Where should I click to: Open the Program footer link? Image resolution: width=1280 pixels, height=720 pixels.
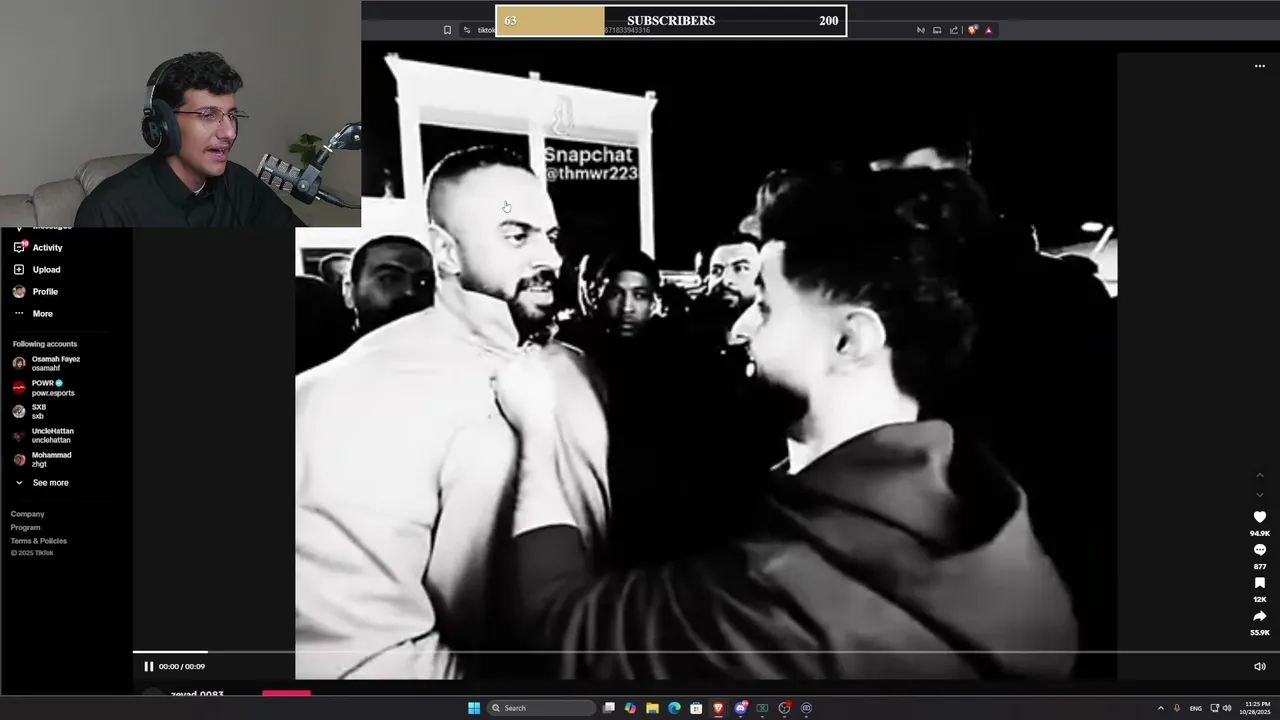tap(26, 527)
